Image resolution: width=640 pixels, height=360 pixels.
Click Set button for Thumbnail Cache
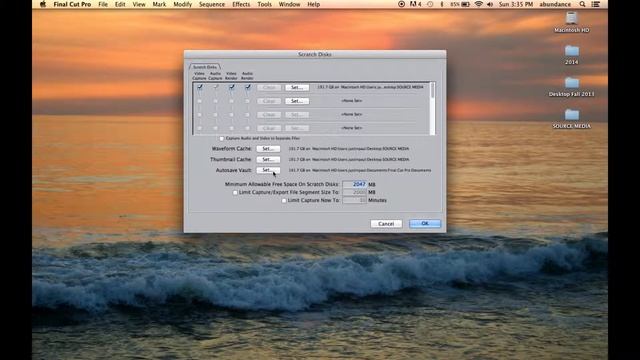coord(268,159)
